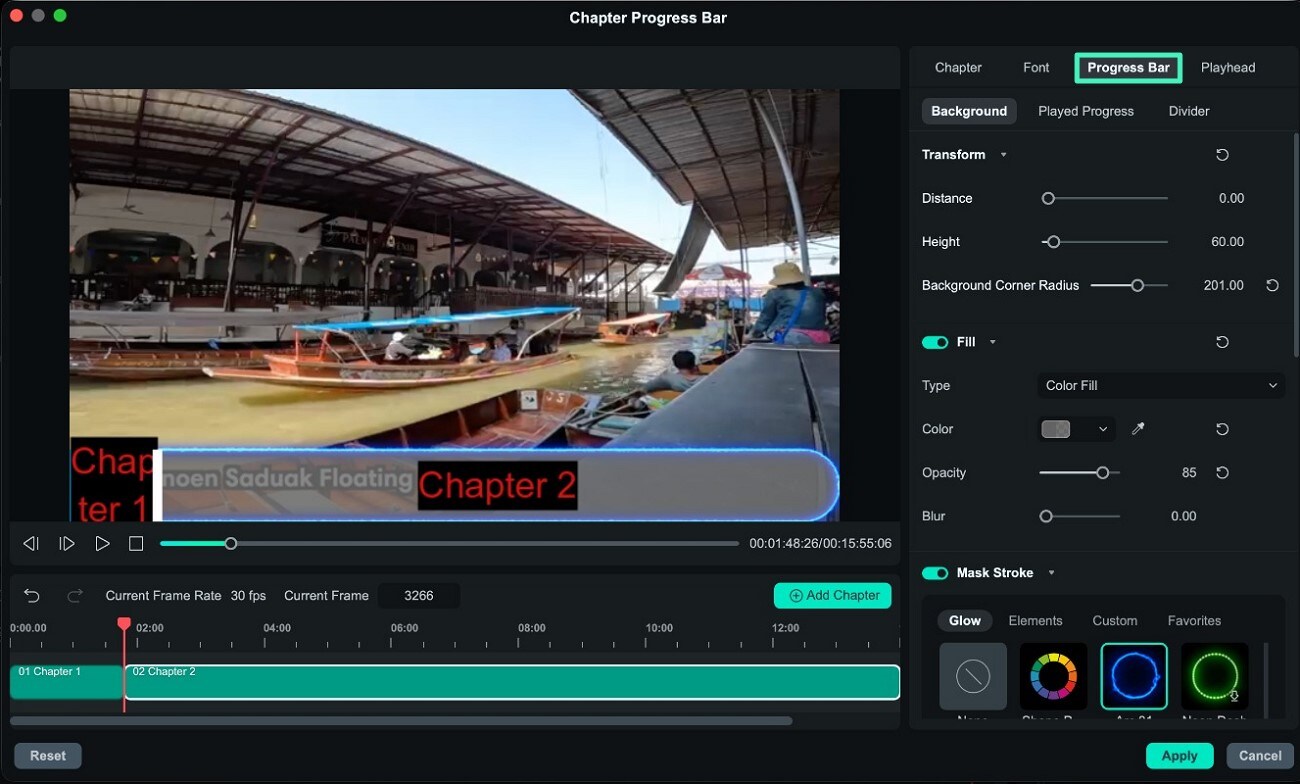
Task: Click the settings panel vertical scrollbar
Action: click(1296, 244)
